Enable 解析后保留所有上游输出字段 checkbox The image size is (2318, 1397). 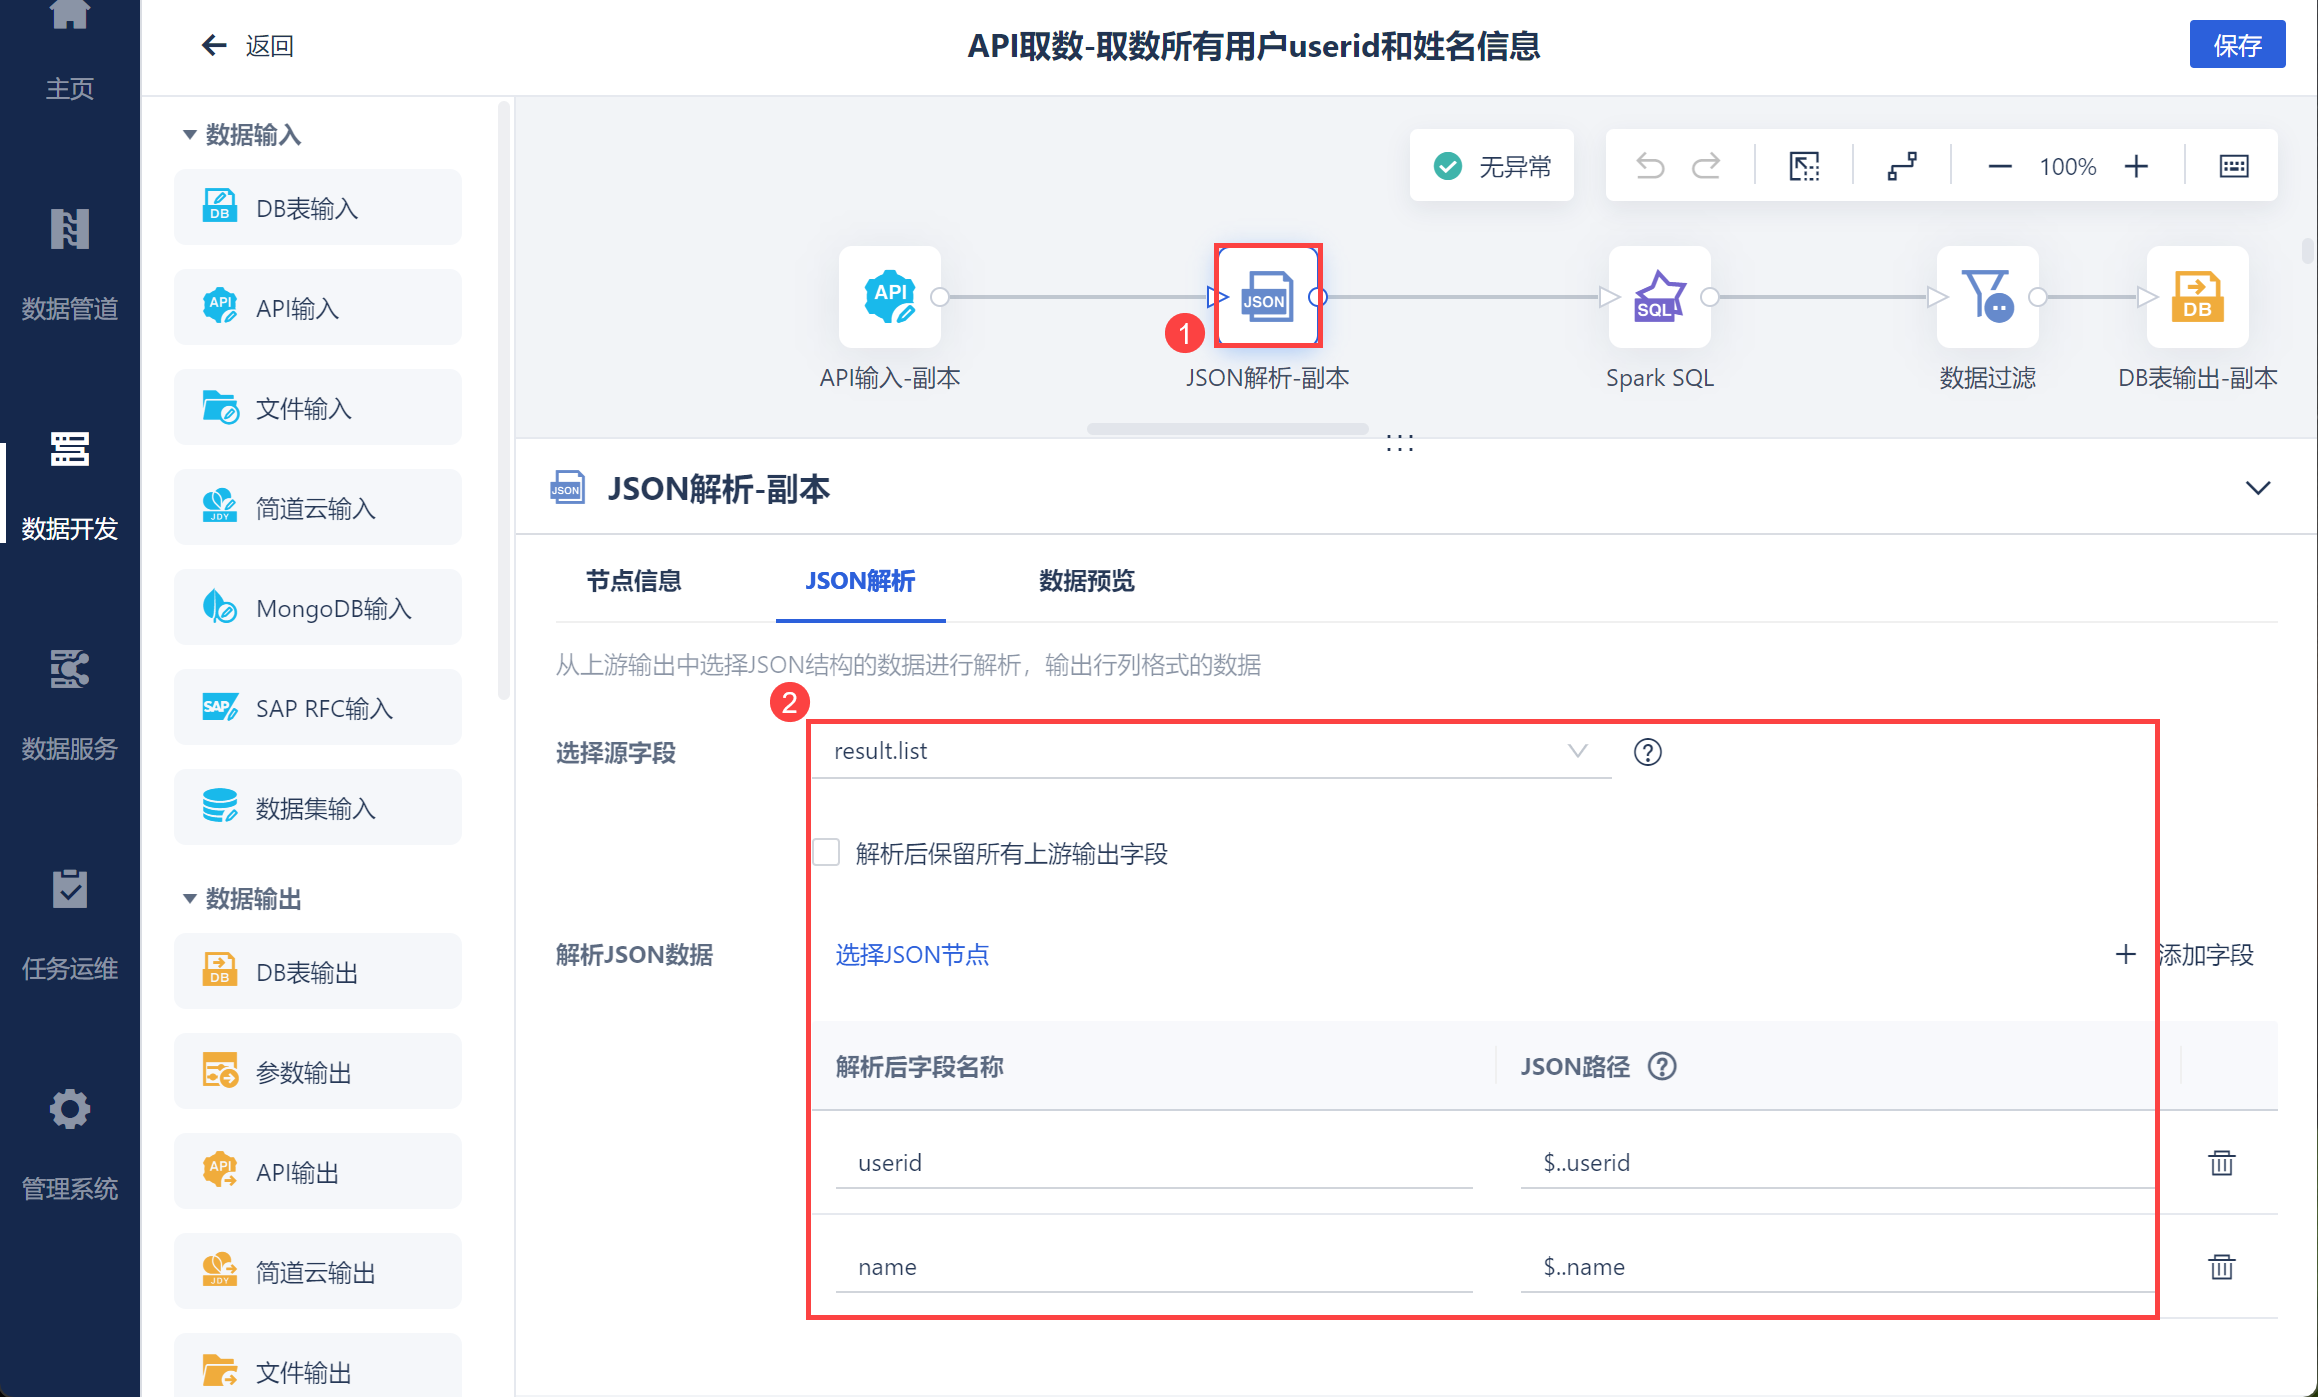coord(826,853)
